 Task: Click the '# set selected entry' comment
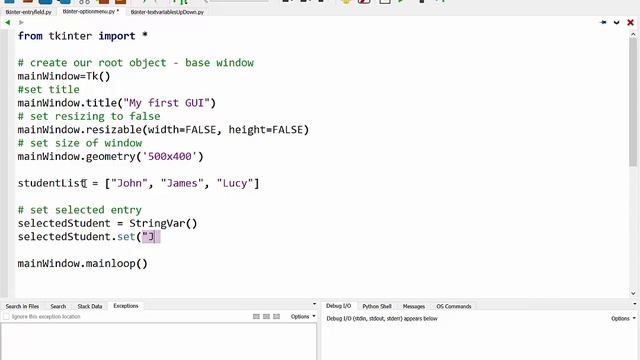point(80,210)
